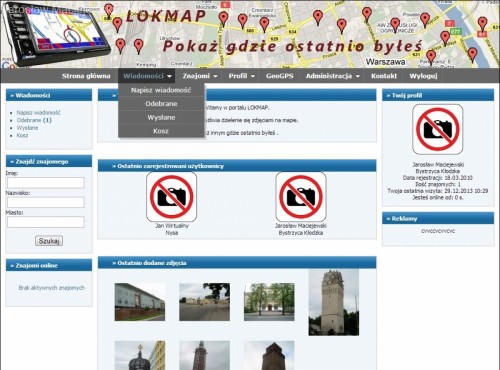Viewport: 500px width, 370px height.
Task: Focus the Imię input field
Action: coord(46,183)
